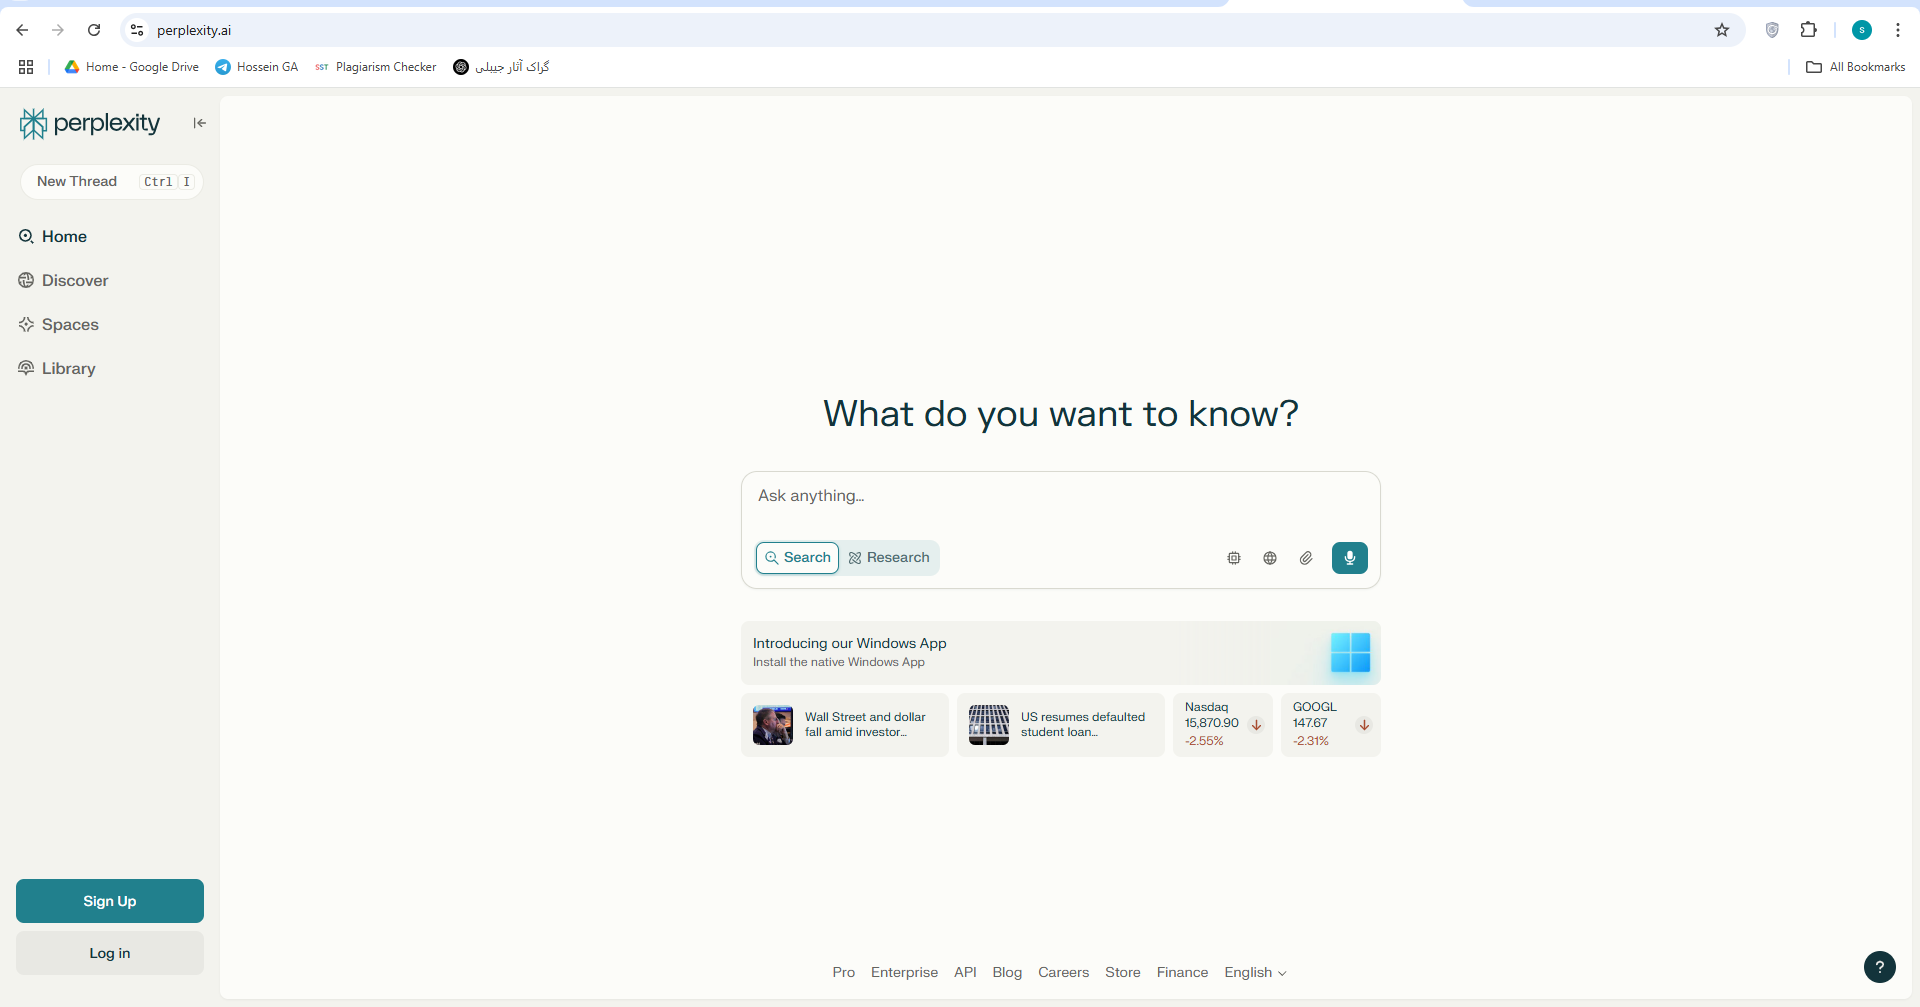Viewport: 1920px width, 1007px height.
Task: Click the Perplexity logo
Action: point(90,123)
